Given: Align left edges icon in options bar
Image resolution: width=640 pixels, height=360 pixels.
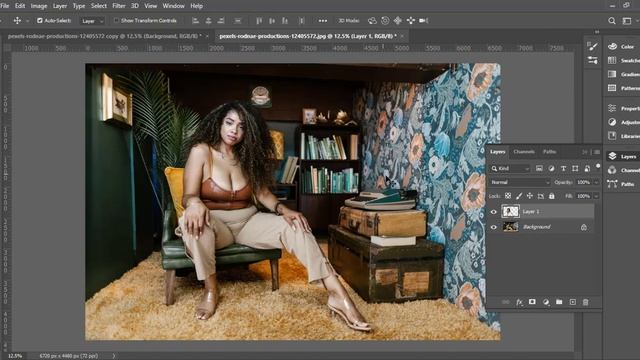Looking at the screenshot, I should pos(196,20).
